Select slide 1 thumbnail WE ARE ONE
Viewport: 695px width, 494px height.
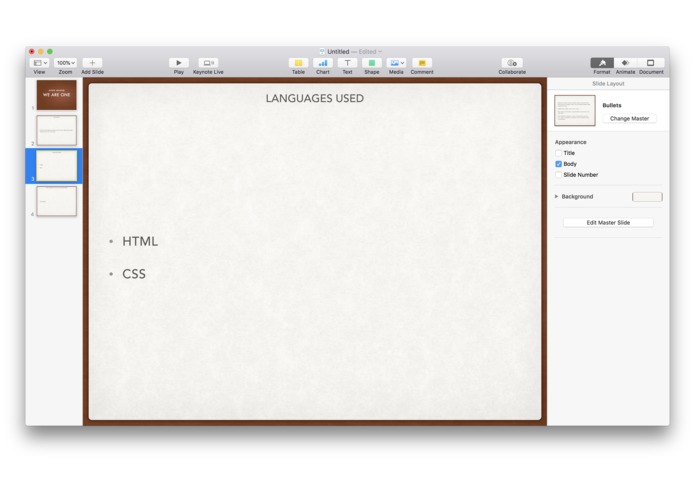coord(57,95)
